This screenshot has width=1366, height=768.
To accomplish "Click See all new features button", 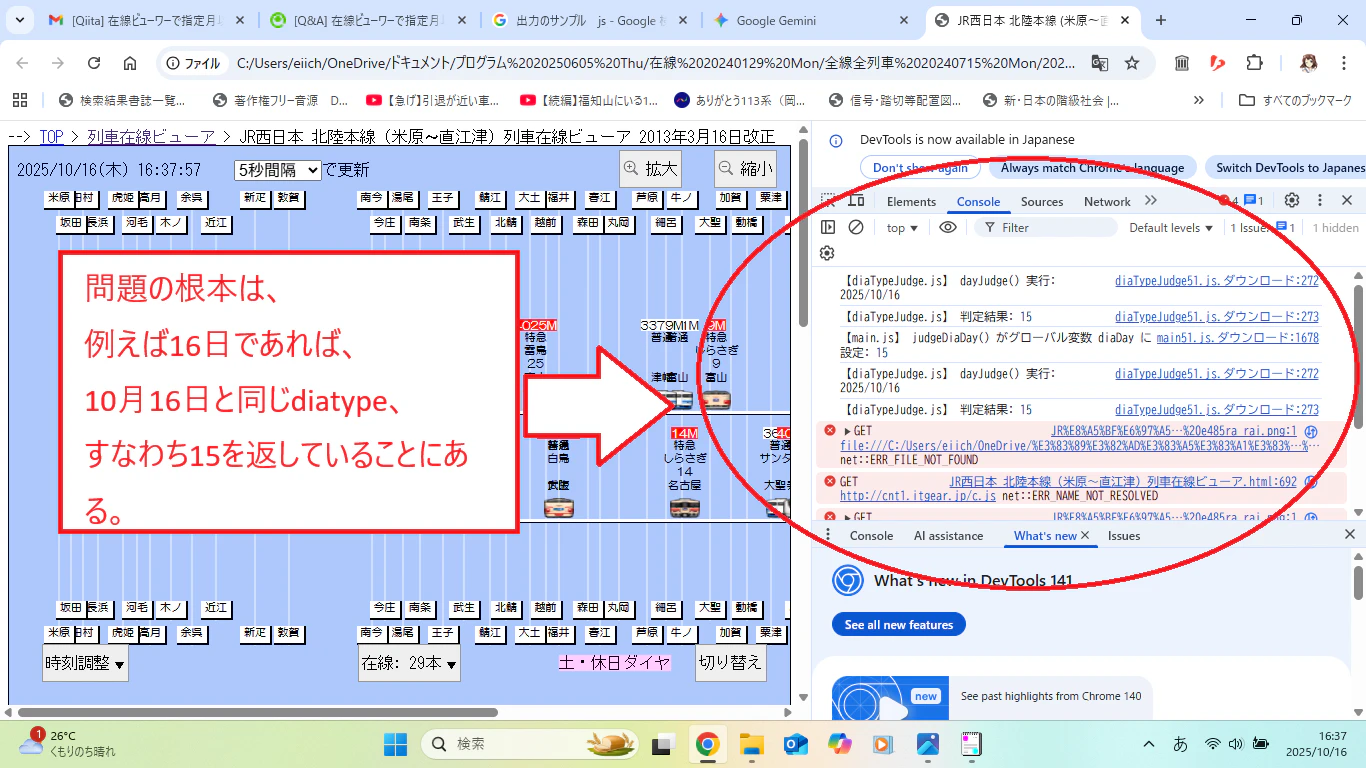I will pyautogui.click(x=898, y=625).
